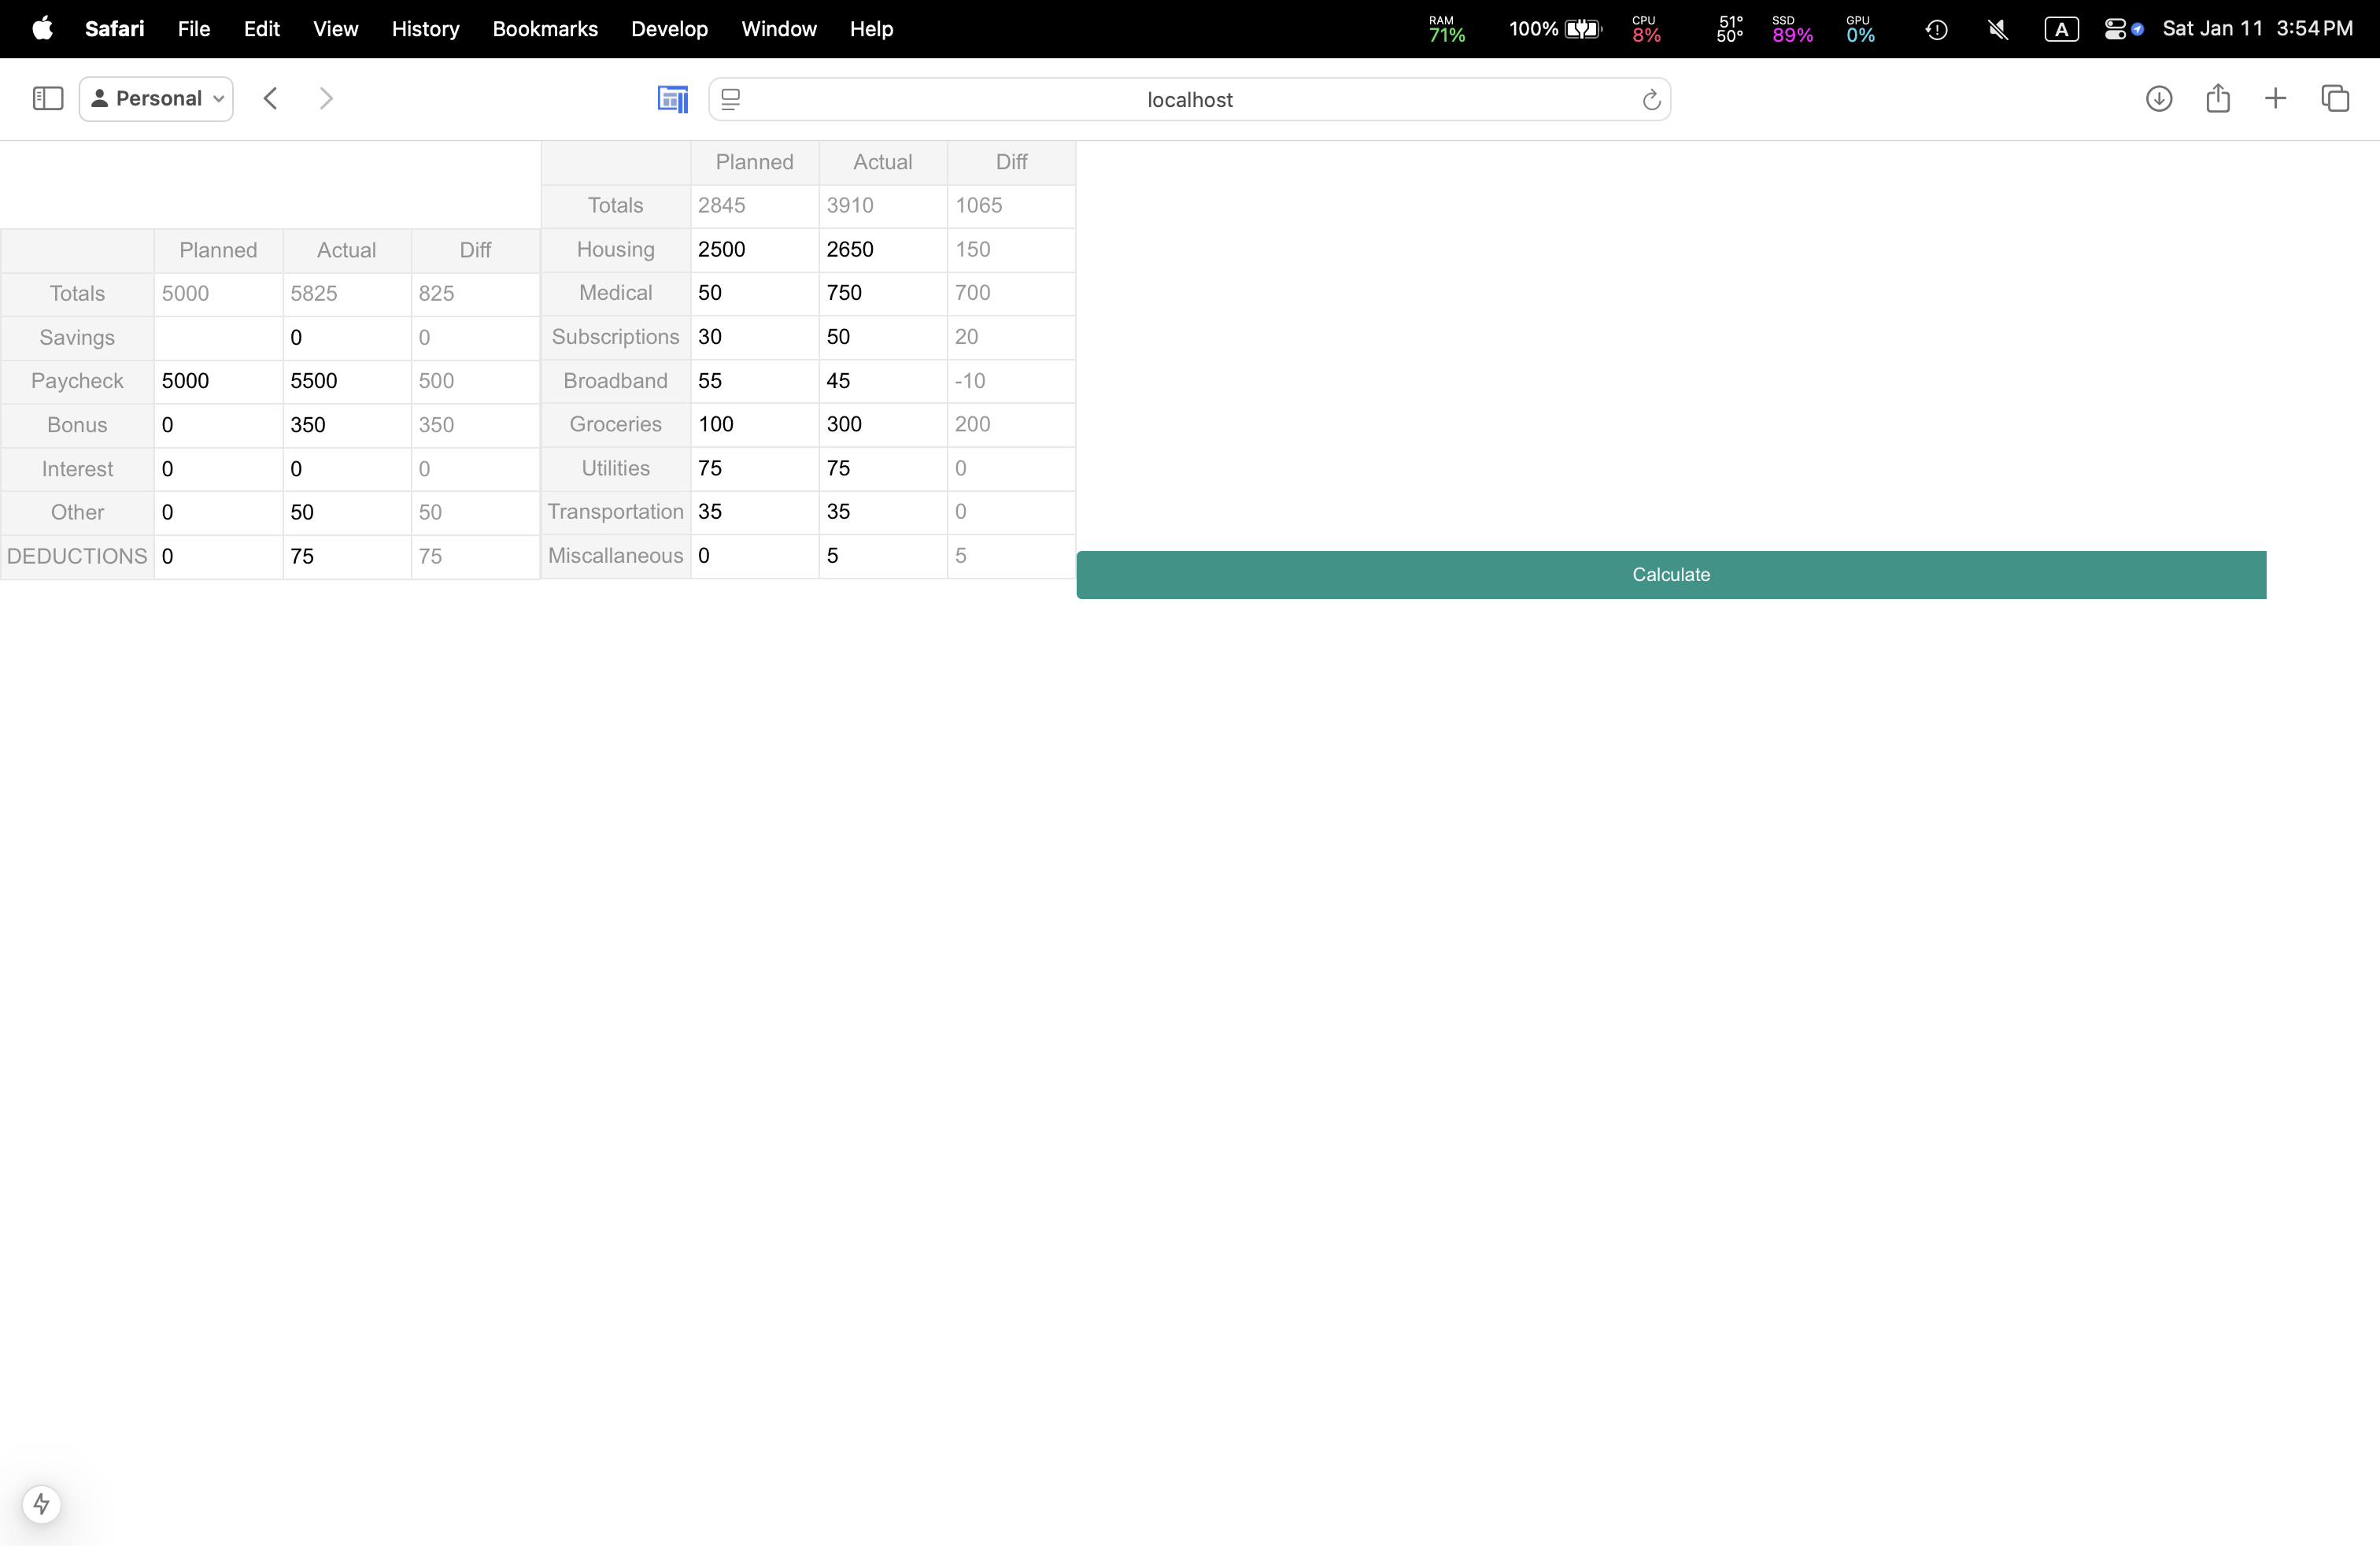Edit the Housing planned value field

pyautogui.click(x=754, y=249)
